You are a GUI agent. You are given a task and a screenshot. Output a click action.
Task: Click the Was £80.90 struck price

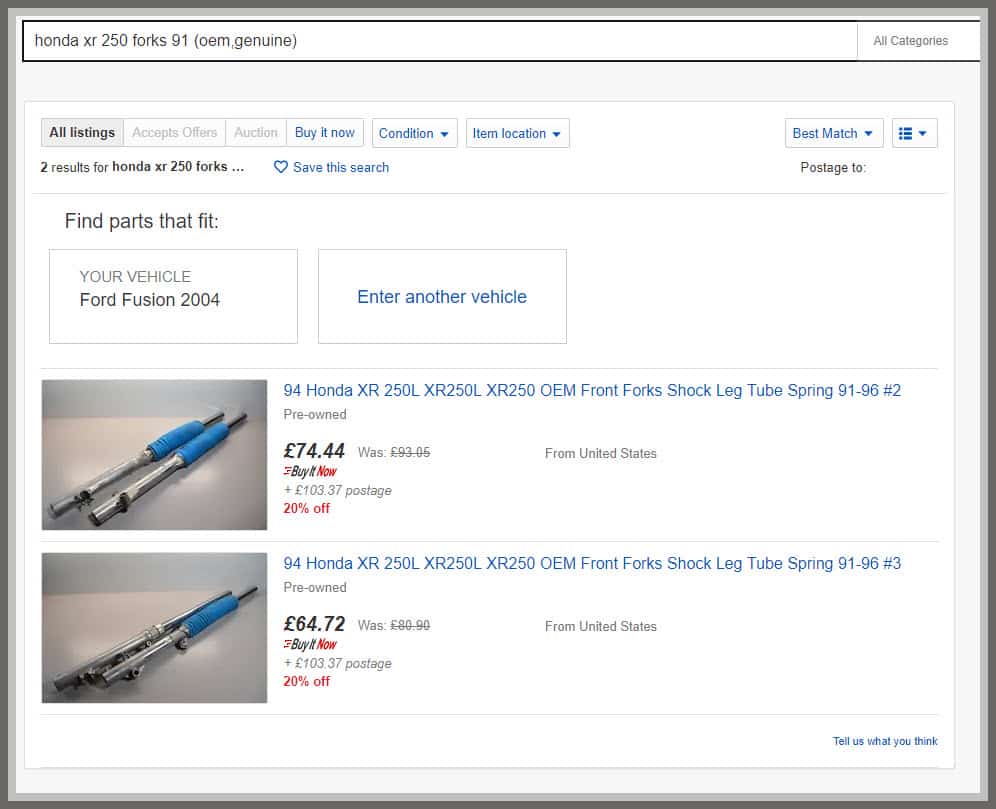click(x=394, y=625)
